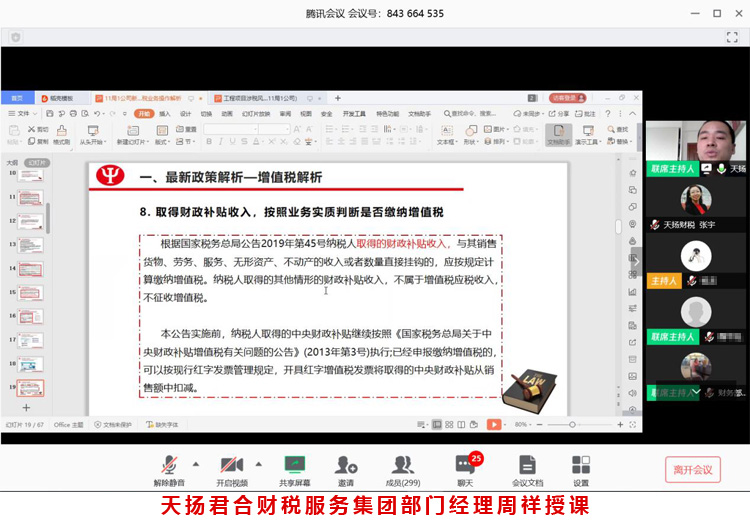This screenshot has height=520, width=750.
Task: Click the red 离开会议 leave button
Action: 692,469
